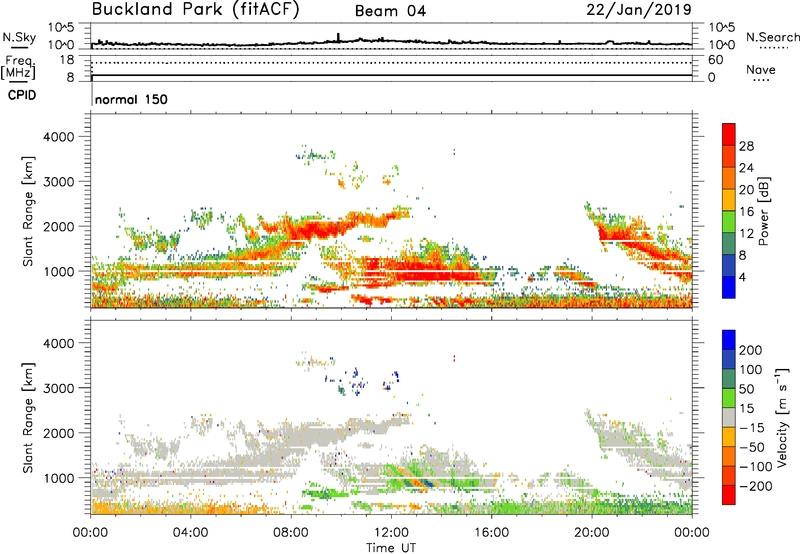Click the '16:00' time tick label
The image size is (800, 554).
pos(491,533)
